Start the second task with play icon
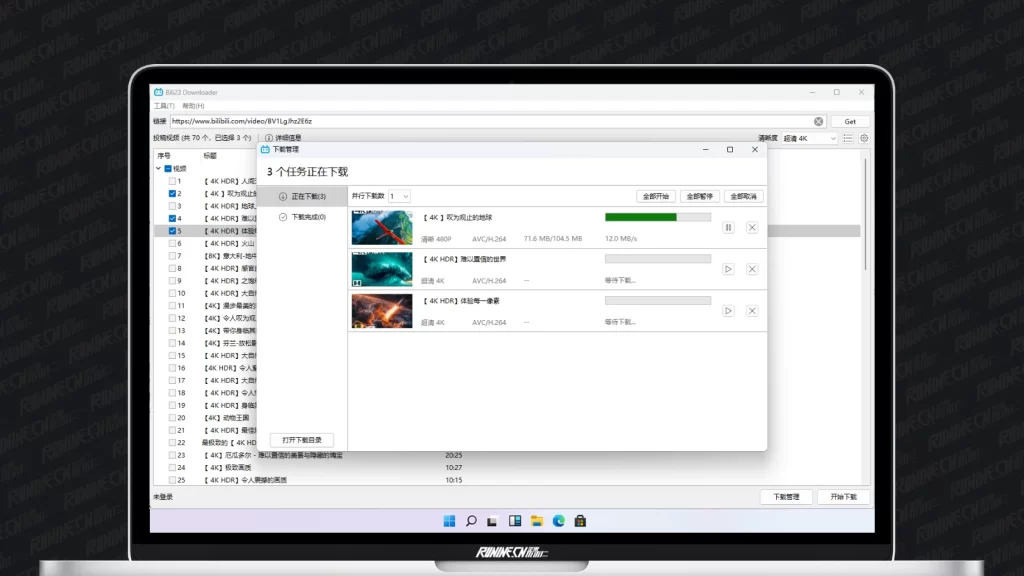This screenshot has width=1024, height=576. [728, 269]
